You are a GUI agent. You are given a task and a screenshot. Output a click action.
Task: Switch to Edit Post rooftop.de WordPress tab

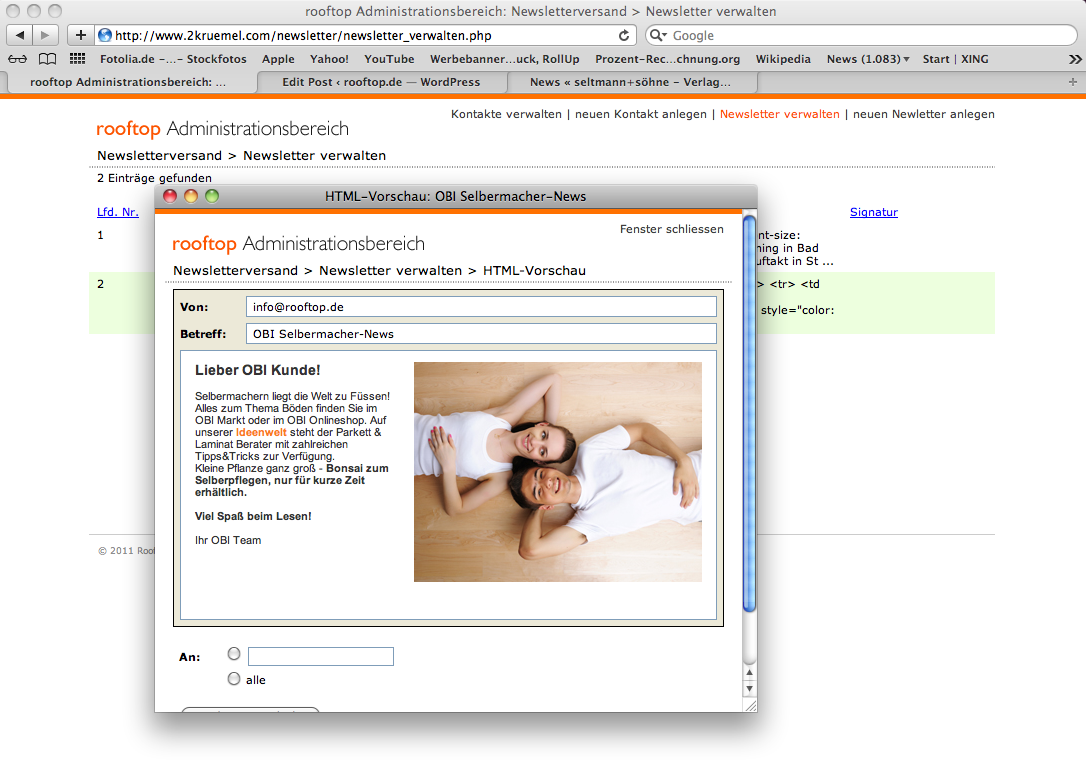(381, 82)
